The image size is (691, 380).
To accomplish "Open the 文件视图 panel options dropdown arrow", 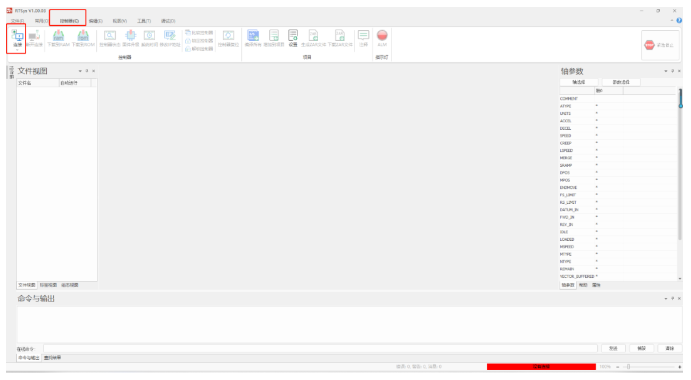I will point(80,71).
